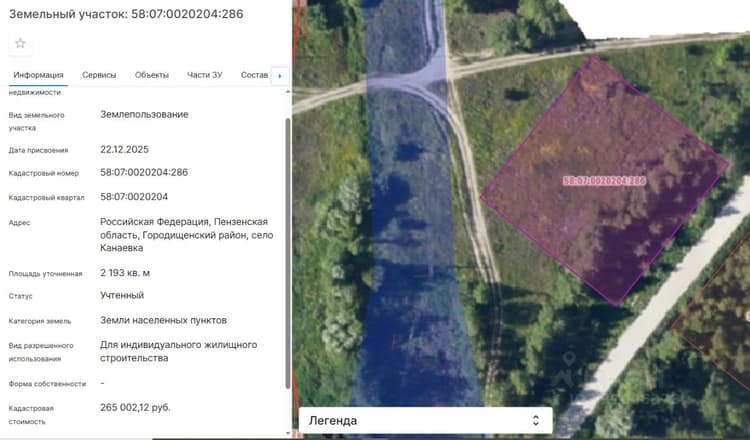The width and height of the screenshot is (750, 440).
Task: Click the Форма собственности label
Action: (x=47, y=384)
